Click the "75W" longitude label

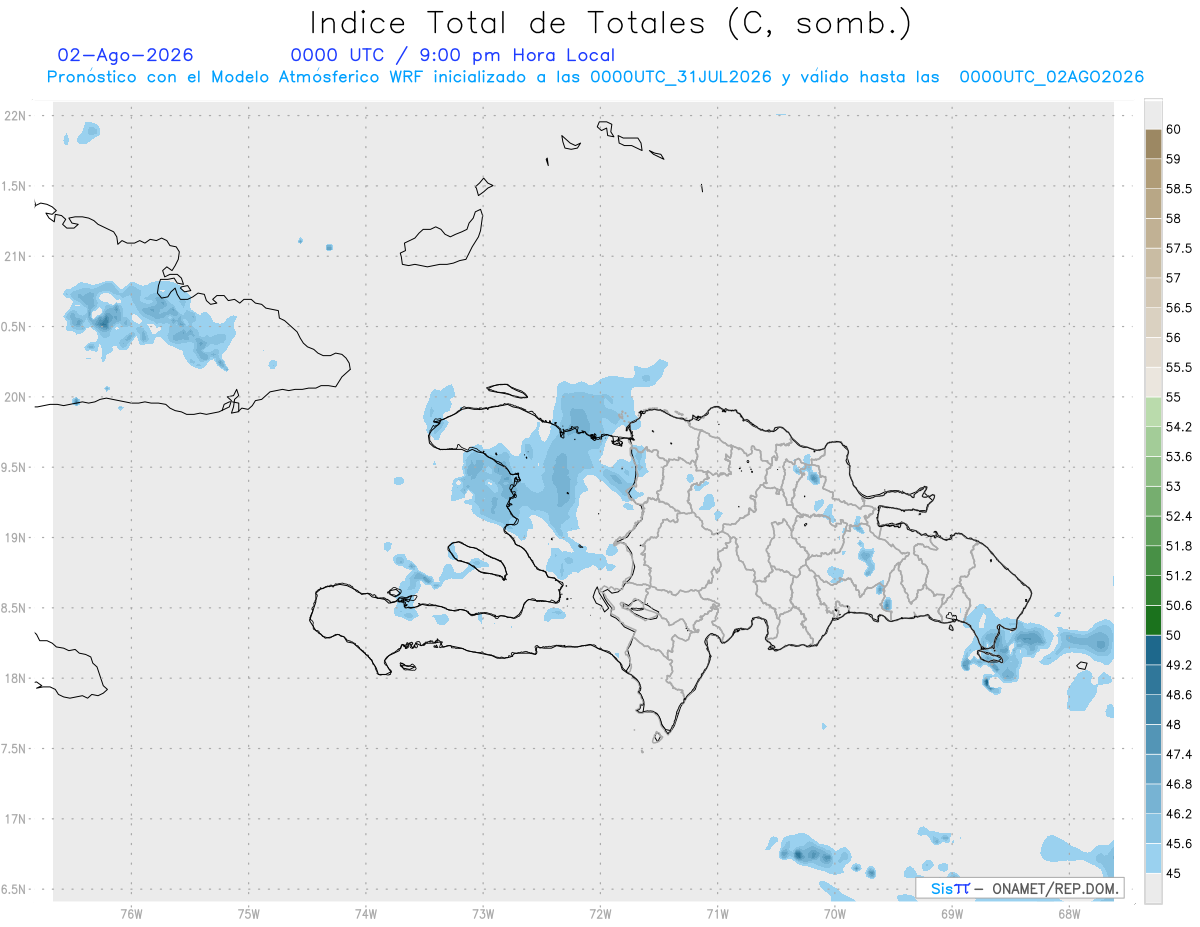pos(249,913)
